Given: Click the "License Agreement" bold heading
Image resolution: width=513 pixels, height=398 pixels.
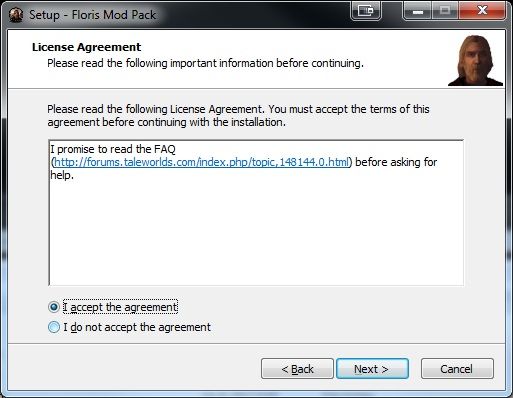Looking at the screenshot, I should (x=86, y=47).
